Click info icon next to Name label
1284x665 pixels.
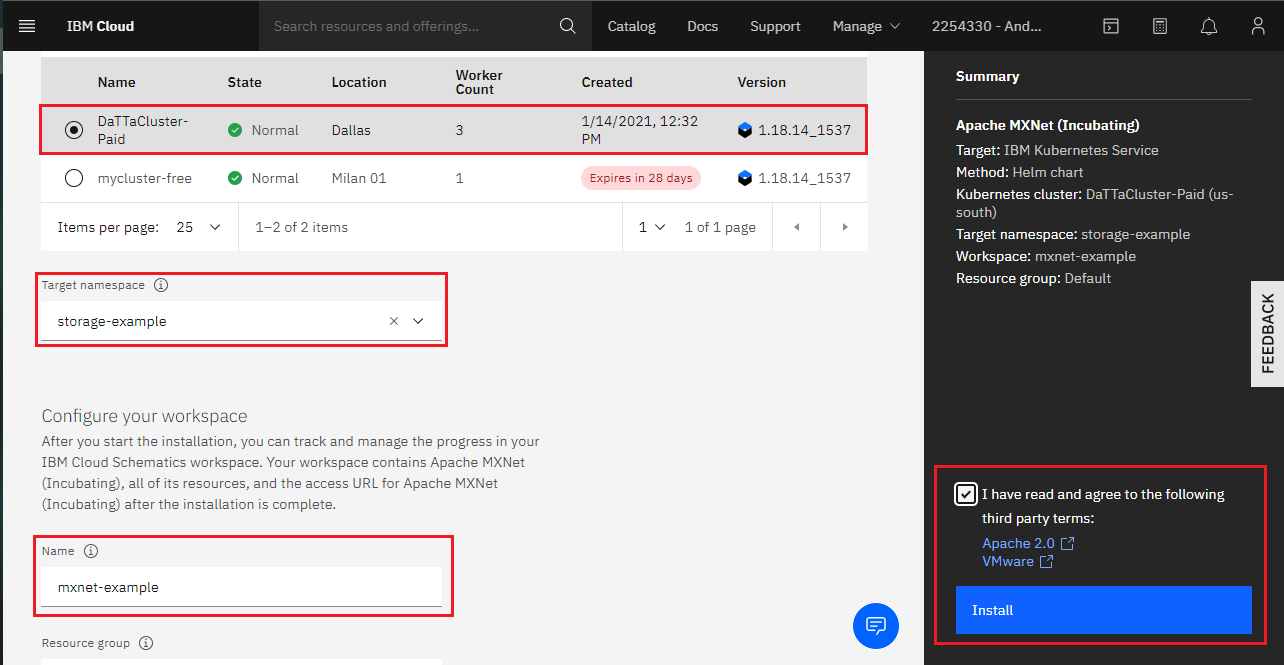(x=91, y=551)
